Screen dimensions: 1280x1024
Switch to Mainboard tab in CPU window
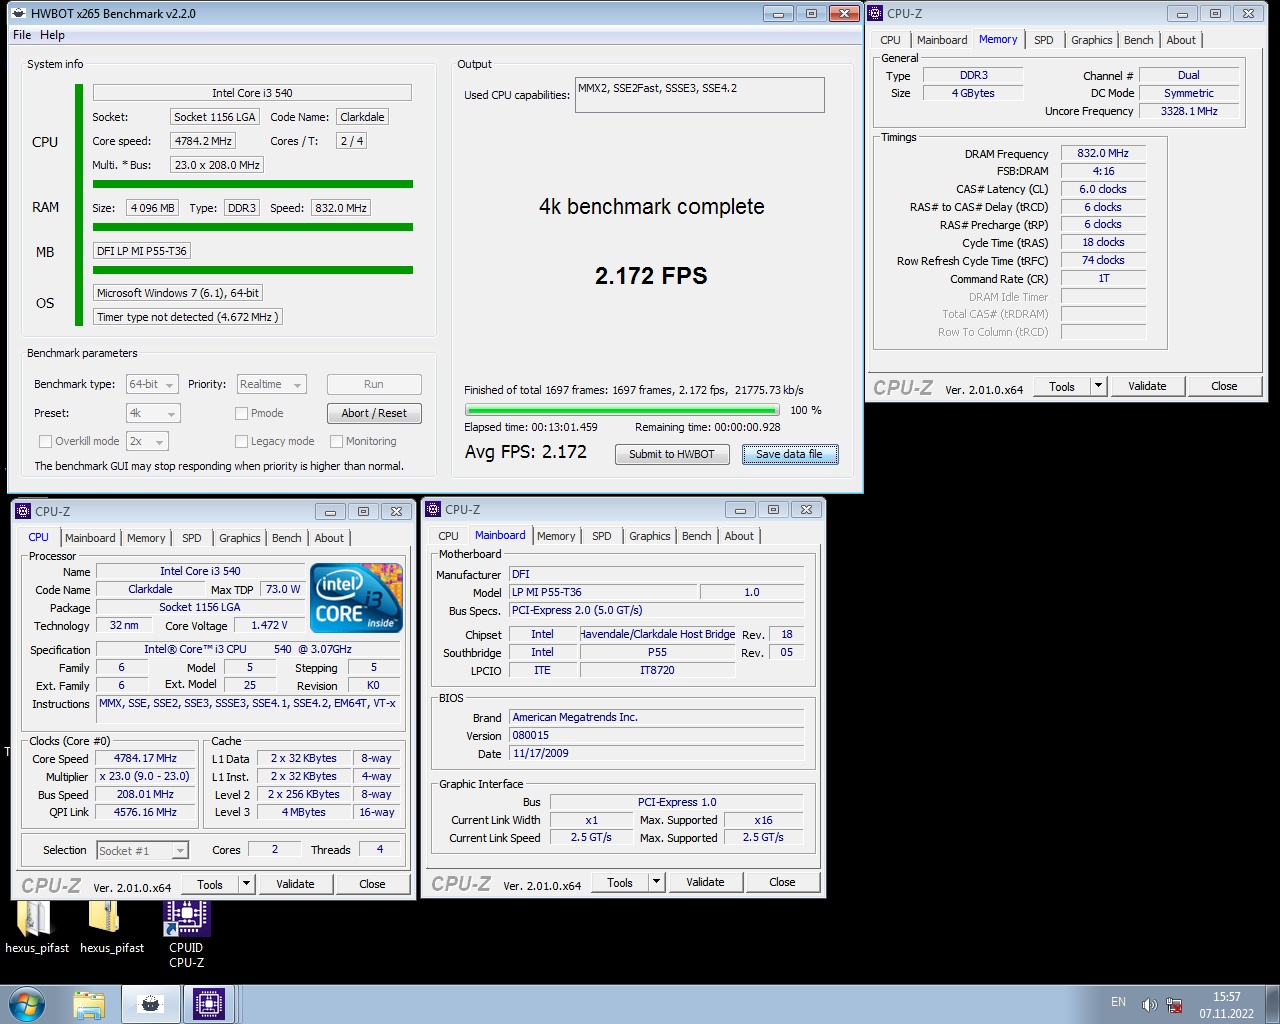pos(90,538)
